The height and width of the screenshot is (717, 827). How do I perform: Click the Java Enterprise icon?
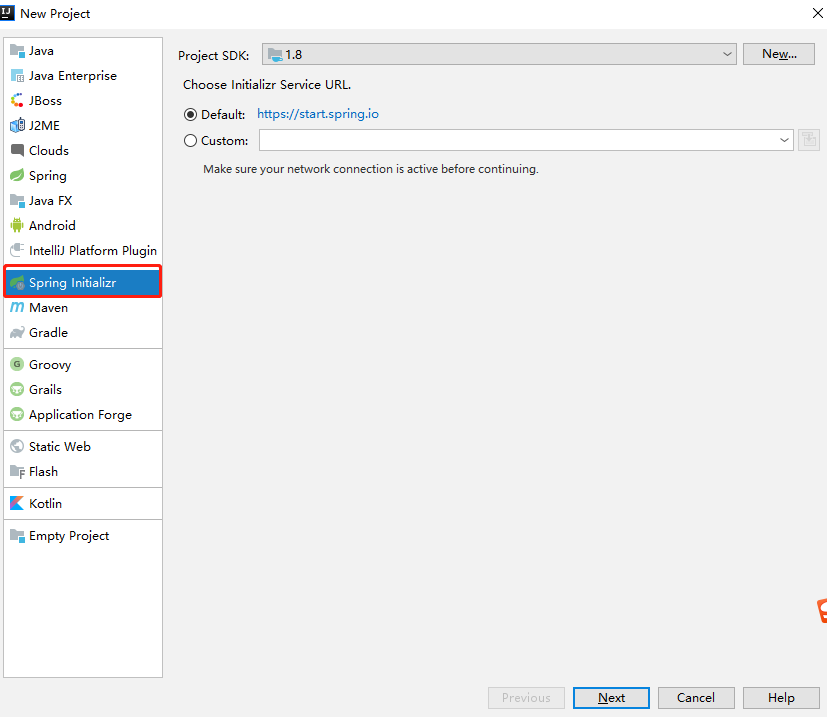(x=17, y=76)
